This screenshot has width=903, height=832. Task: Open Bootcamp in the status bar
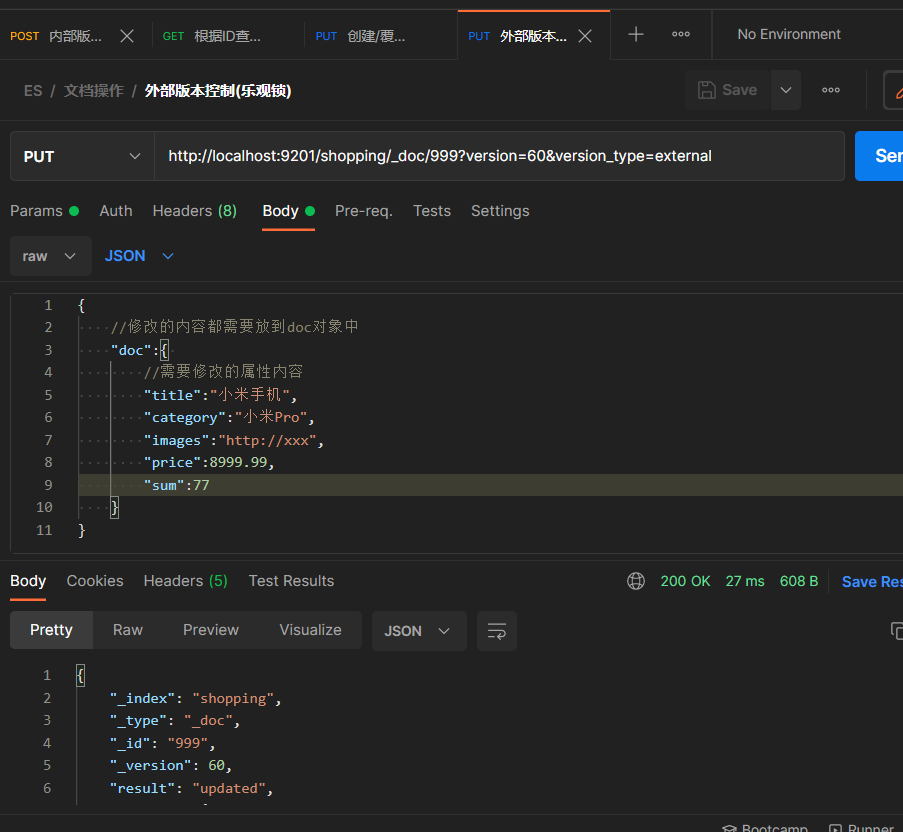pyautogui.click(x=765, y=828)
